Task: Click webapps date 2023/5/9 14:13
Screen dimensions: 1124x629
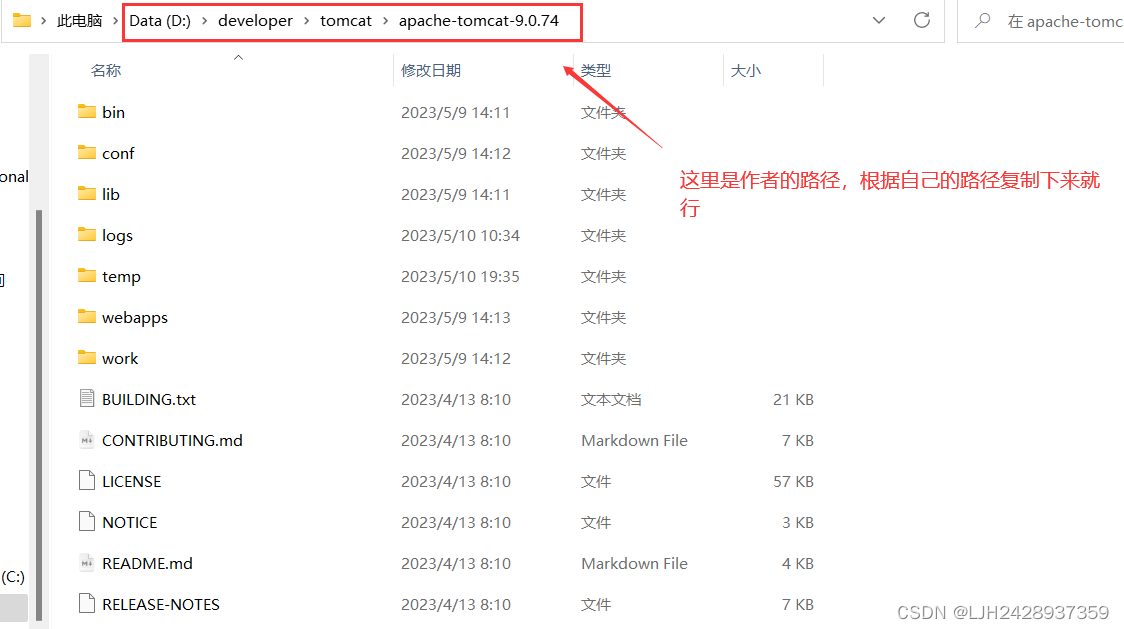Action: coord(456,317)
